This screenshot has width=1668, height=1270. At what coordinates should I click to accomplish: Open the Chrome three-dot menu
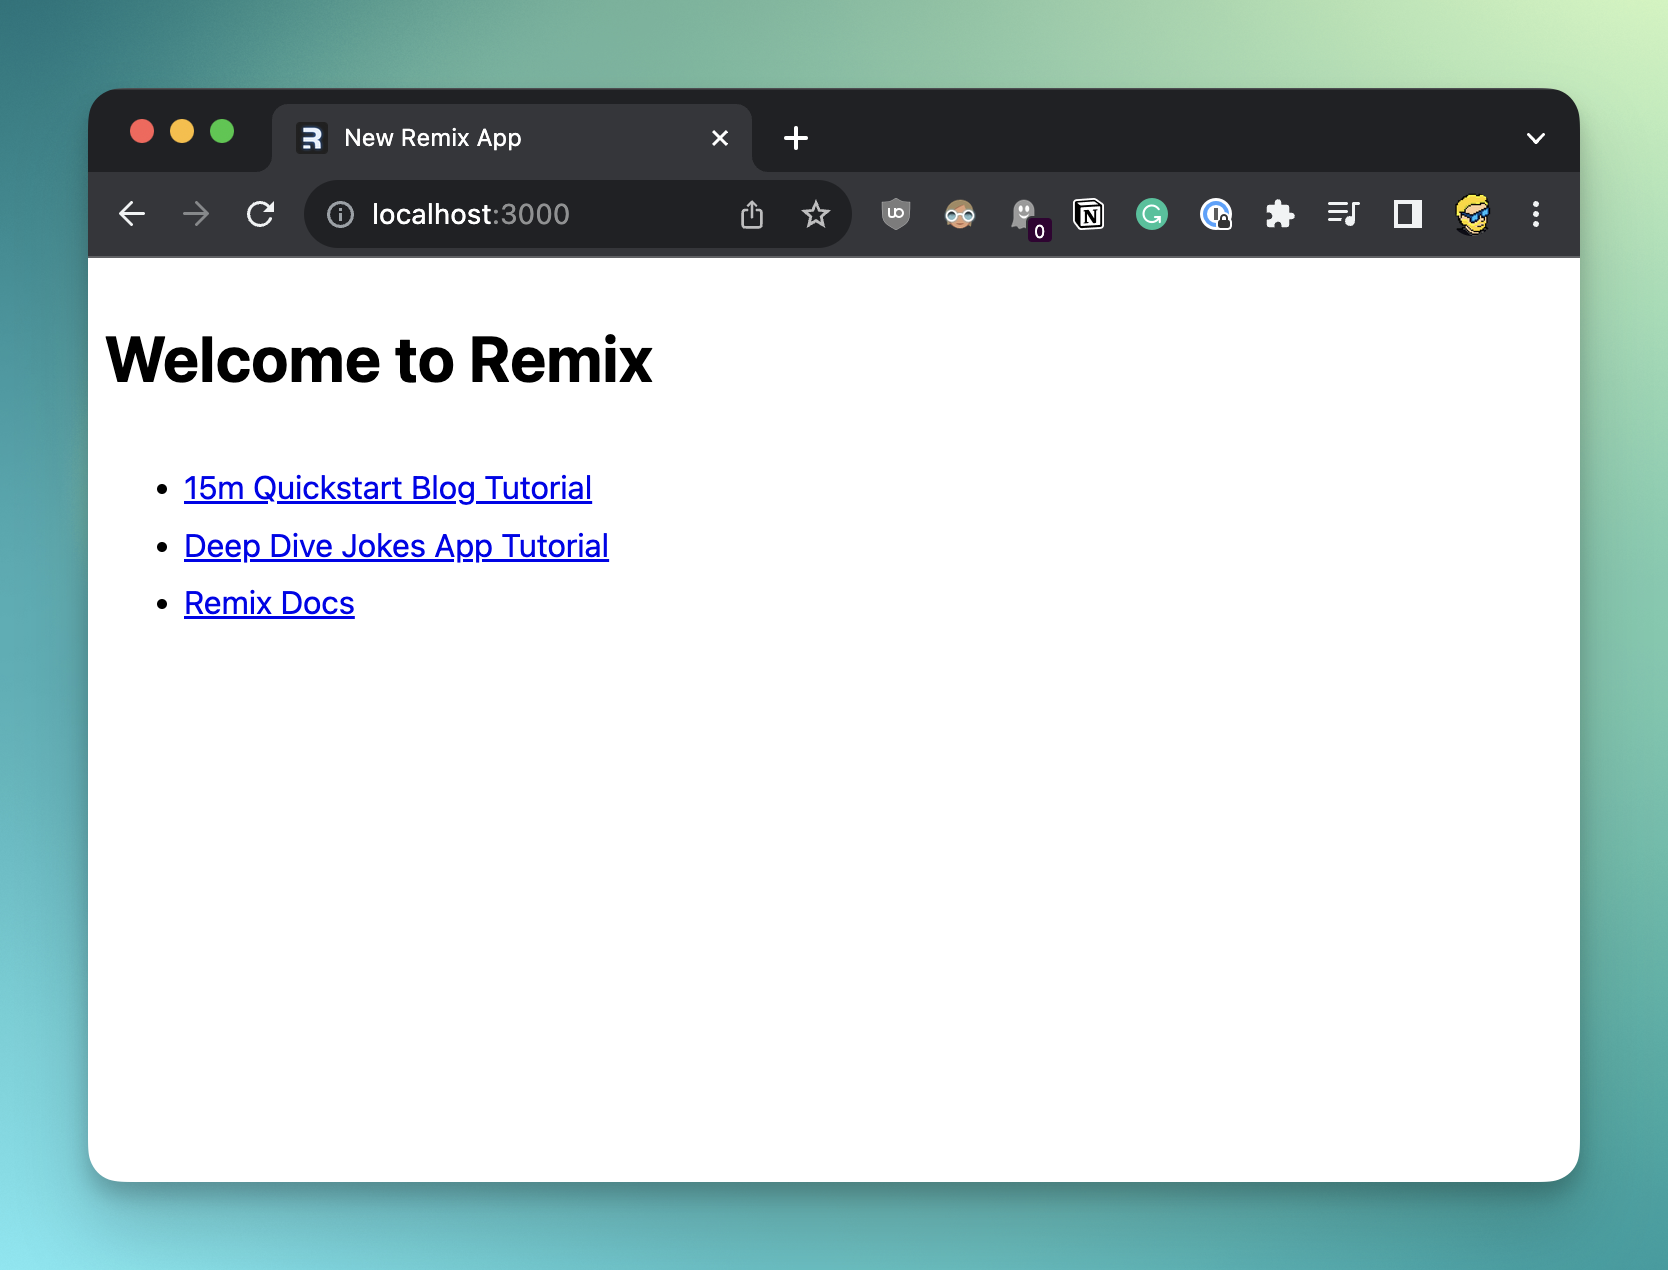(1535, 214)
